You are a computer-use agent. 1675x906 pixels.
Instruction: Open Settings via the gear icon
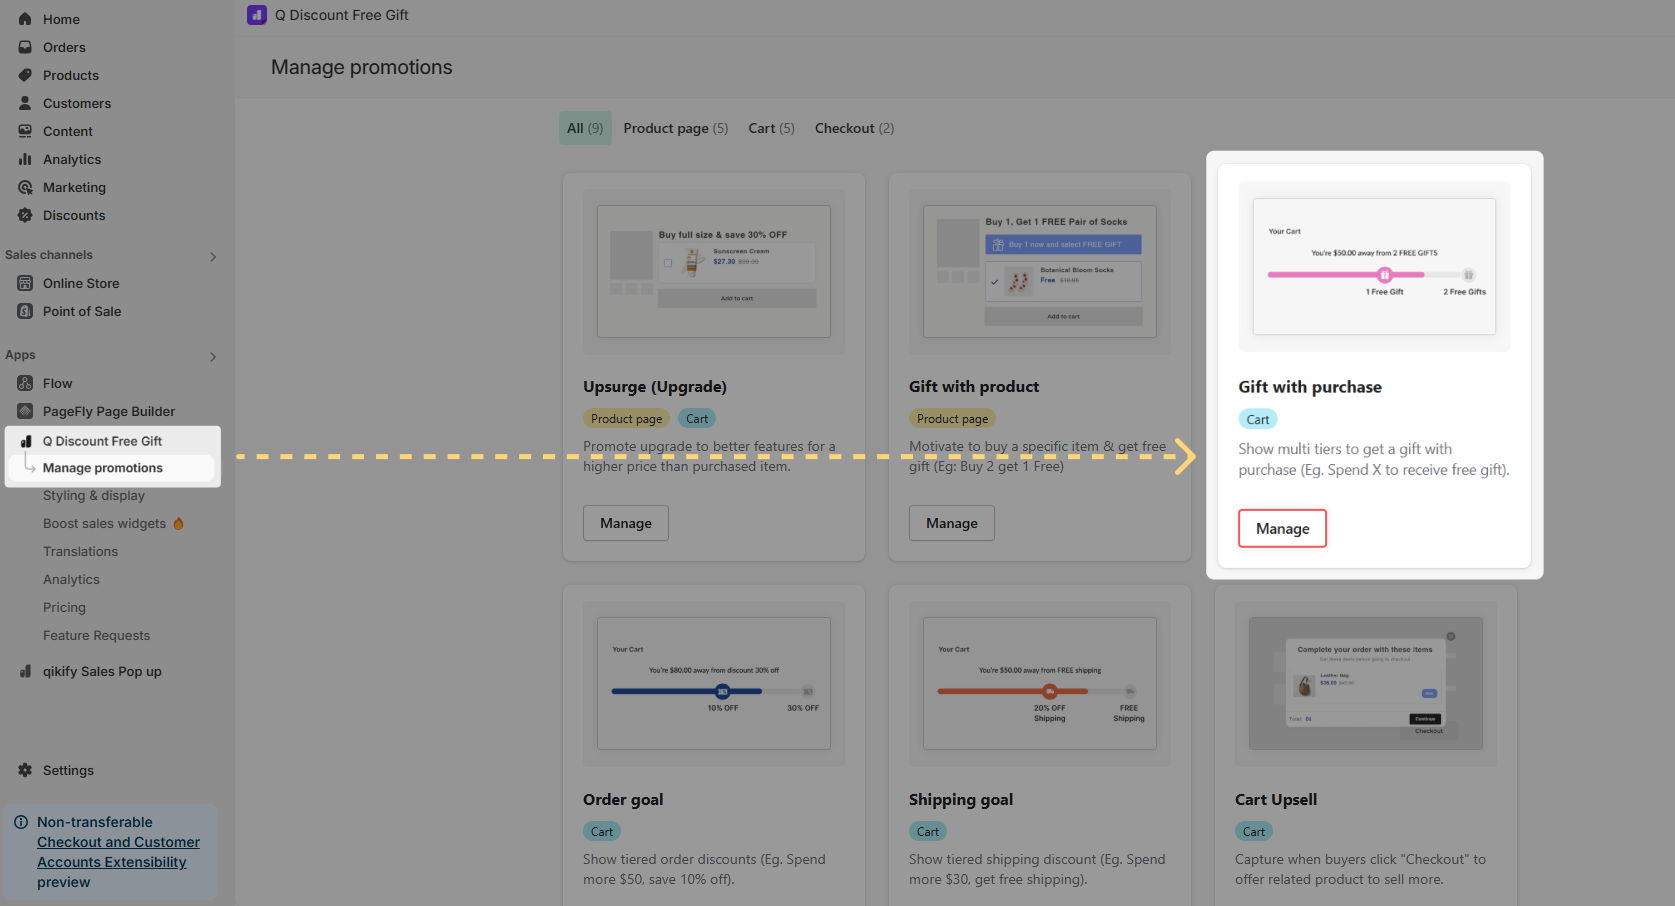pyautogui.click(x=25, y=770)
